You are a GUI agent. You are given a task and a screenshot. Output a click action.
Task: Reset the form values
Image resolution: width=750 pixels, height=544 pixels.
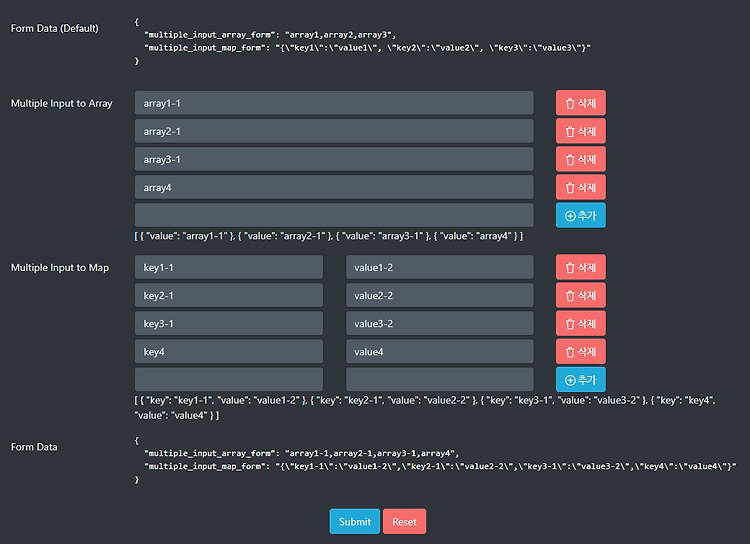point(404,521)
